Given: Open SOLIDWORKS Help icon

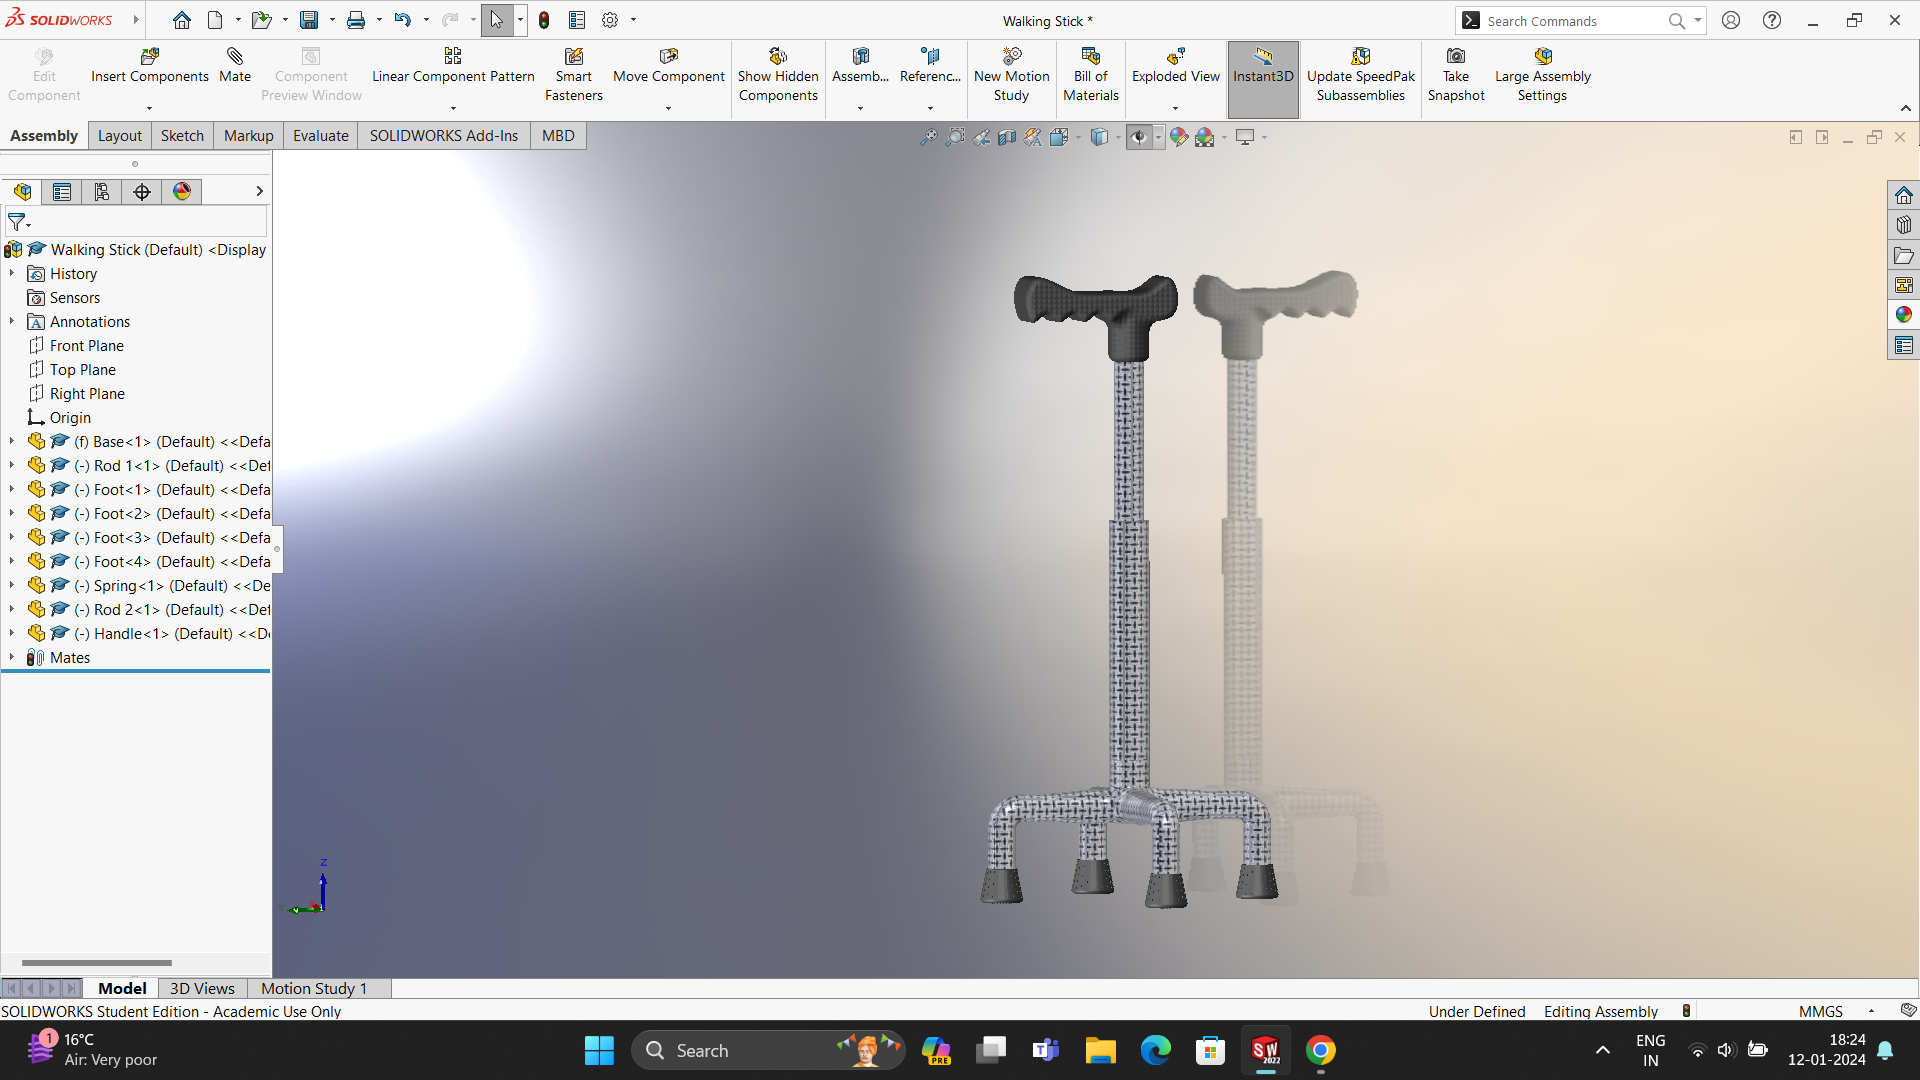Looking at the screenshot, I should [x=1771, y=20].
